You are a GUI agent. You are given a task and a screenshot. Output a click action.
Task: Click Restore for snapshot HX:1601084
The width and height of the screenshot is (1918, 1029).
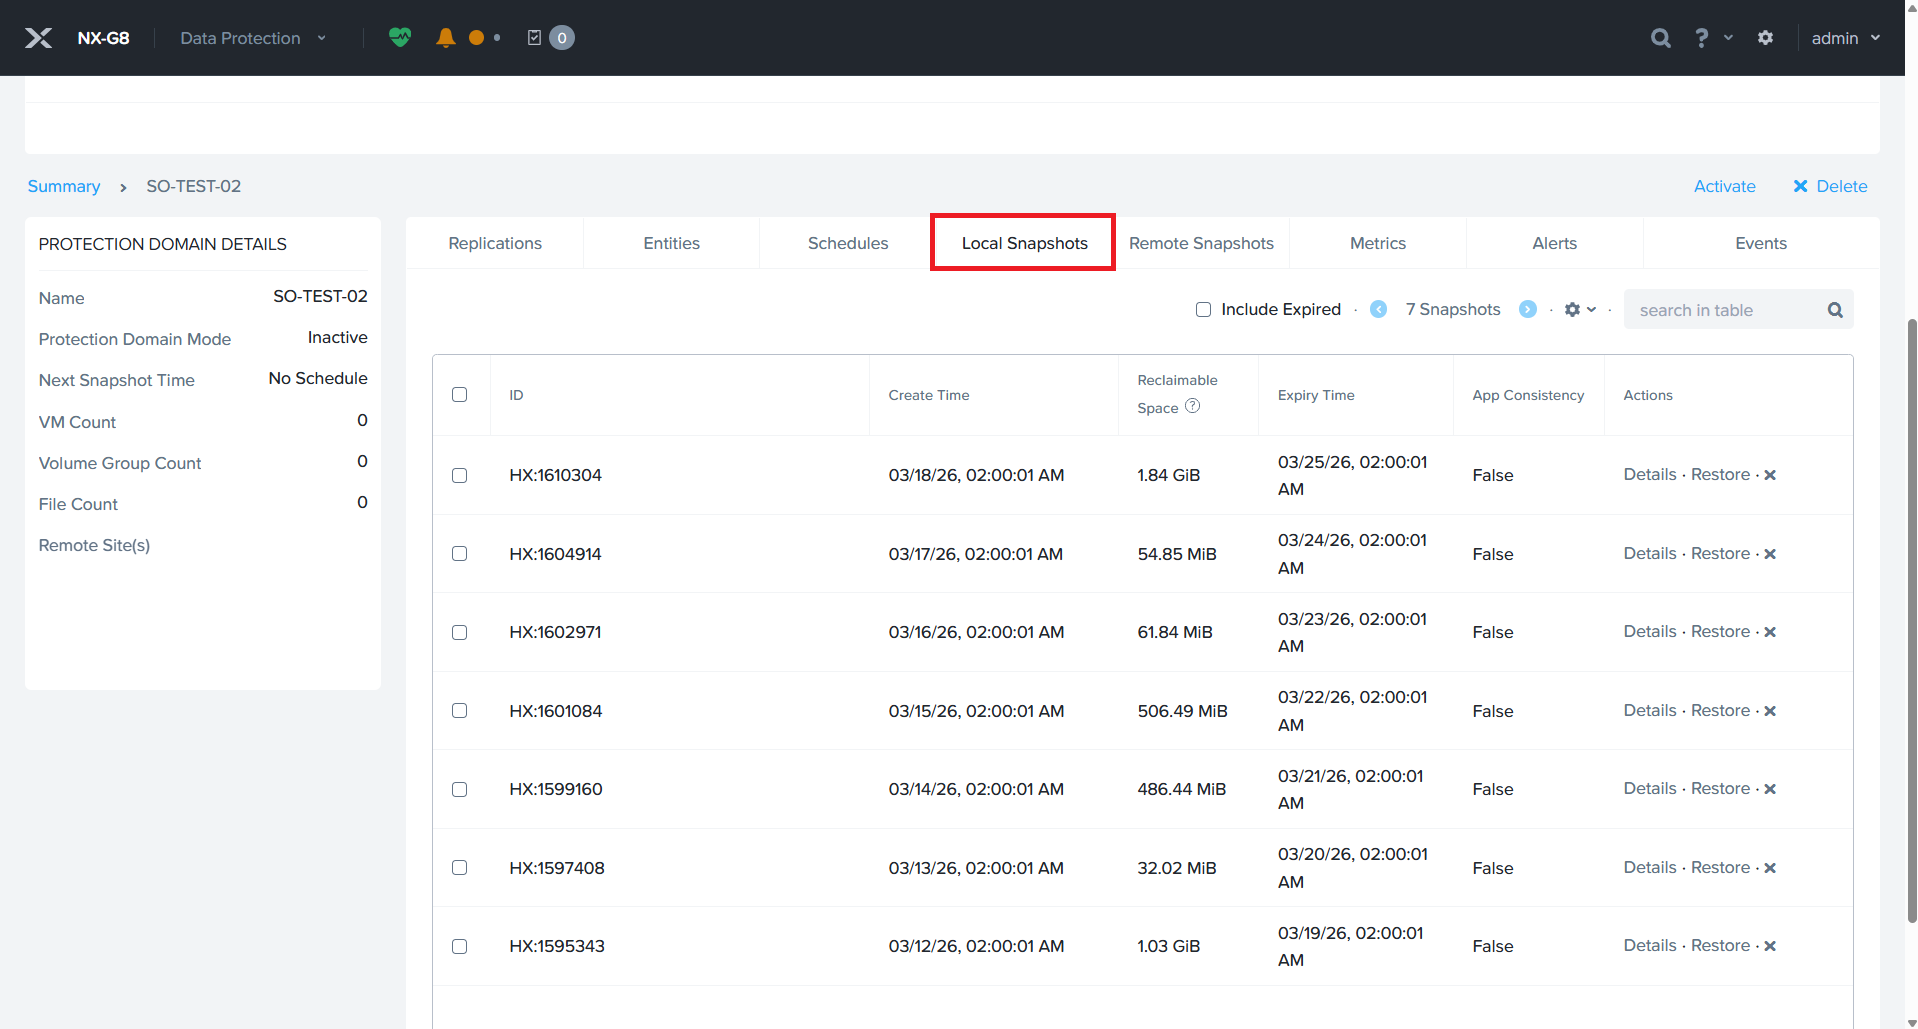(x=1720, y=710)
